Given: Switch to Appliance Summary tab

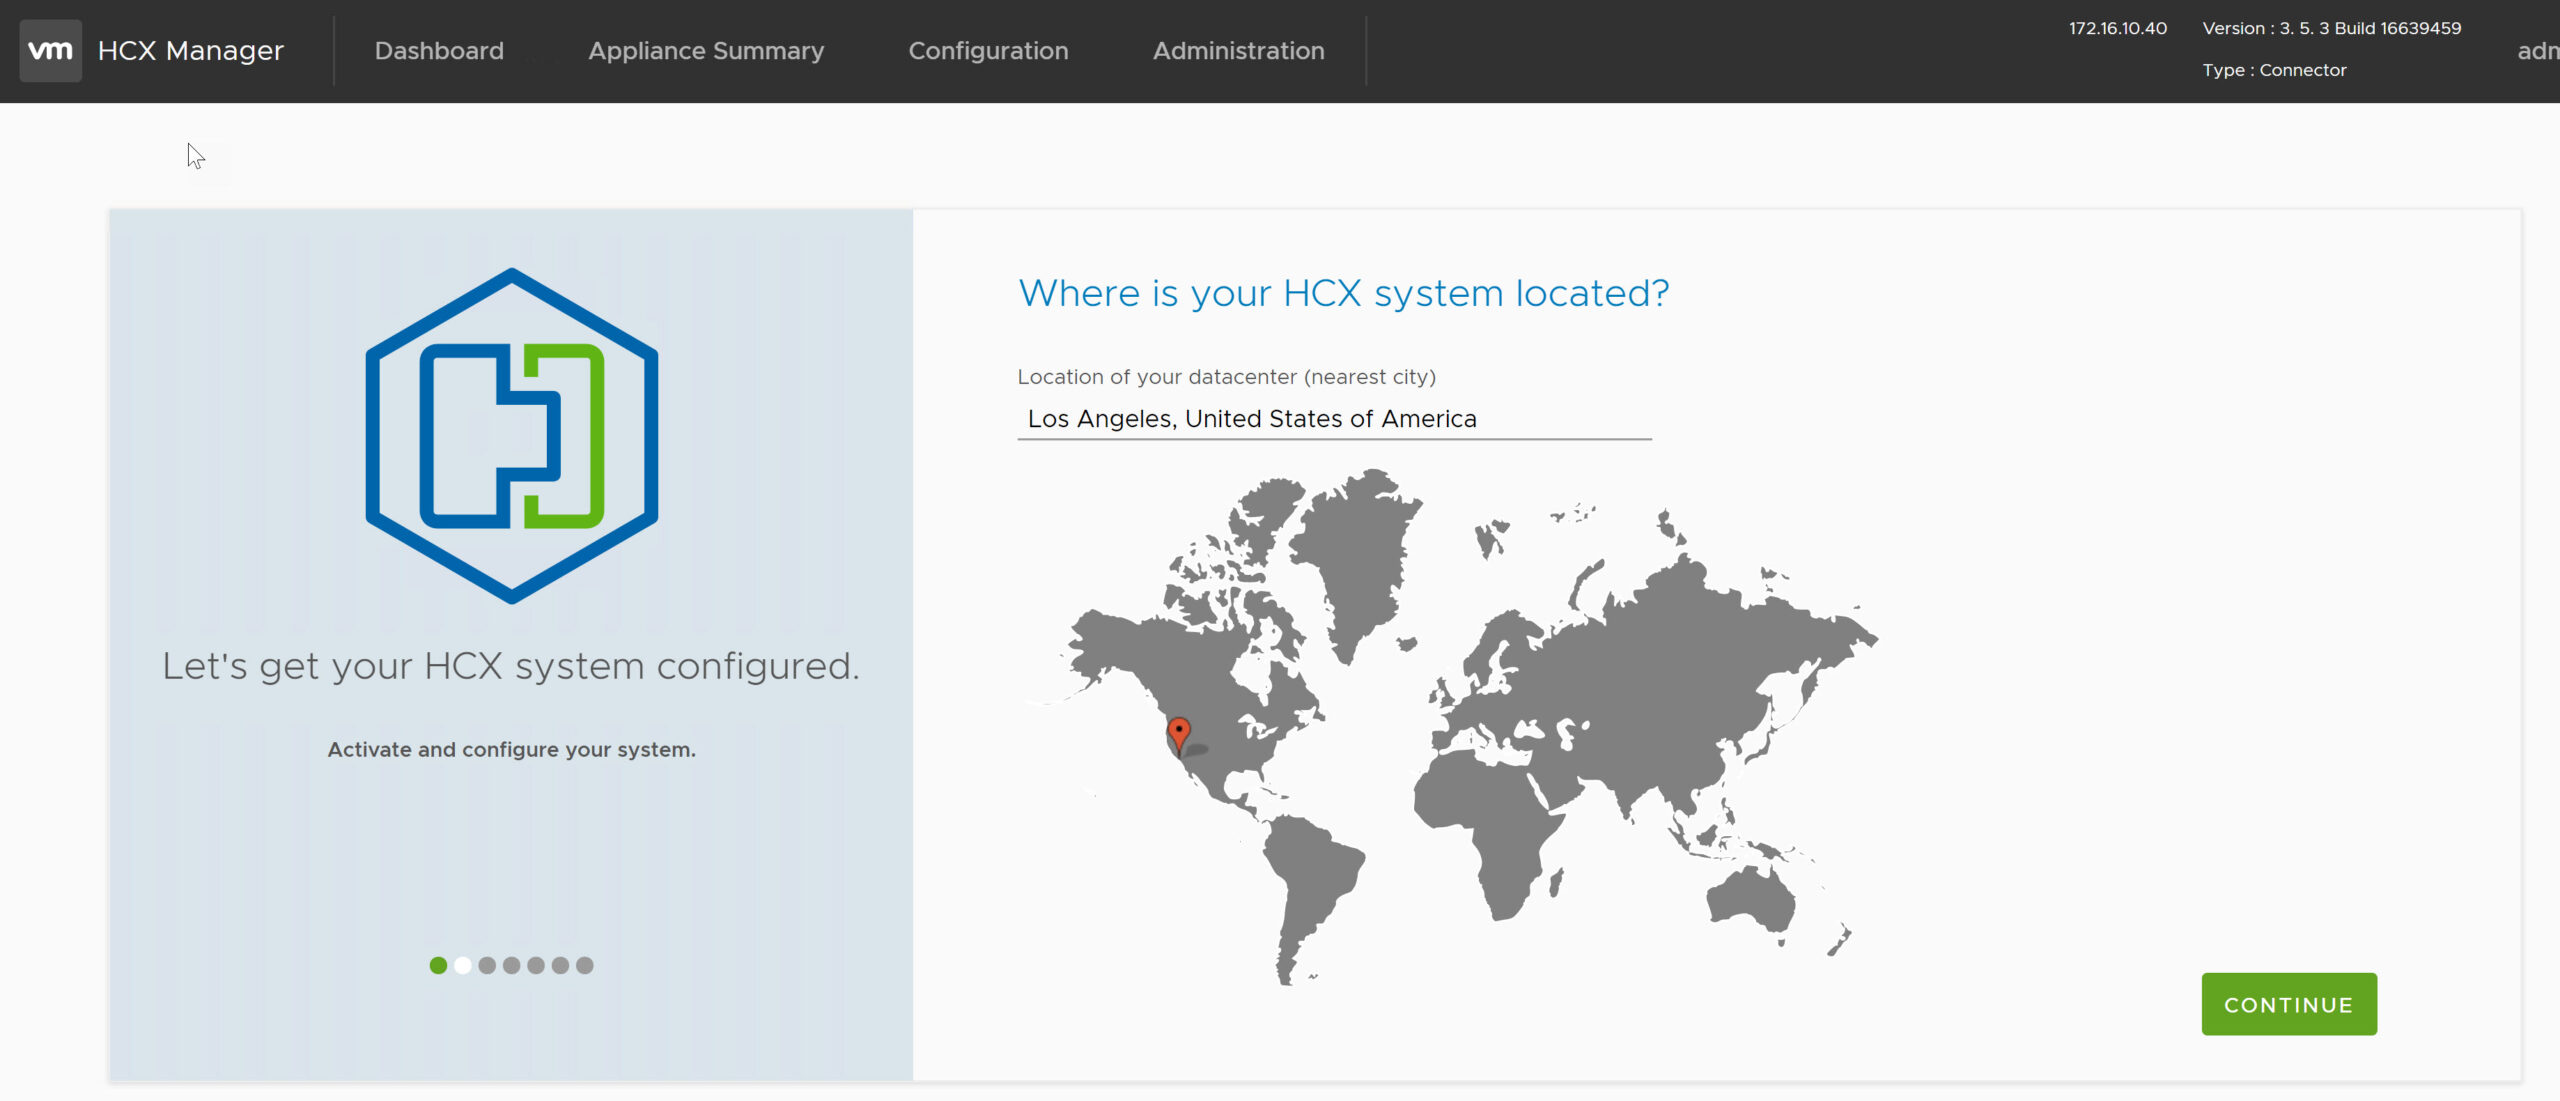Looking at the screenshot, I should point(706,50).
